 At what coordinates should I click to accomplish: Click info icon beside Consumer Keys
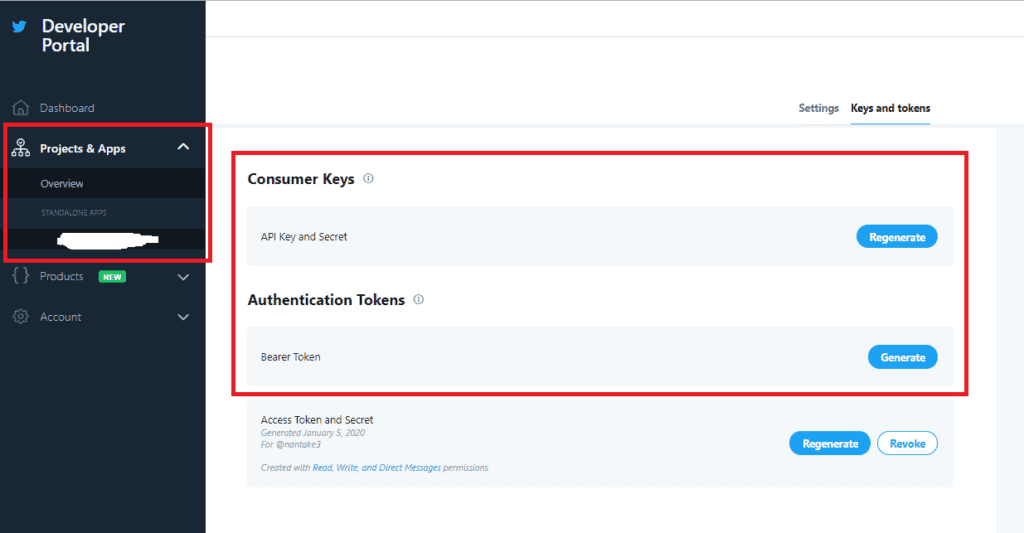click(368, 179)
